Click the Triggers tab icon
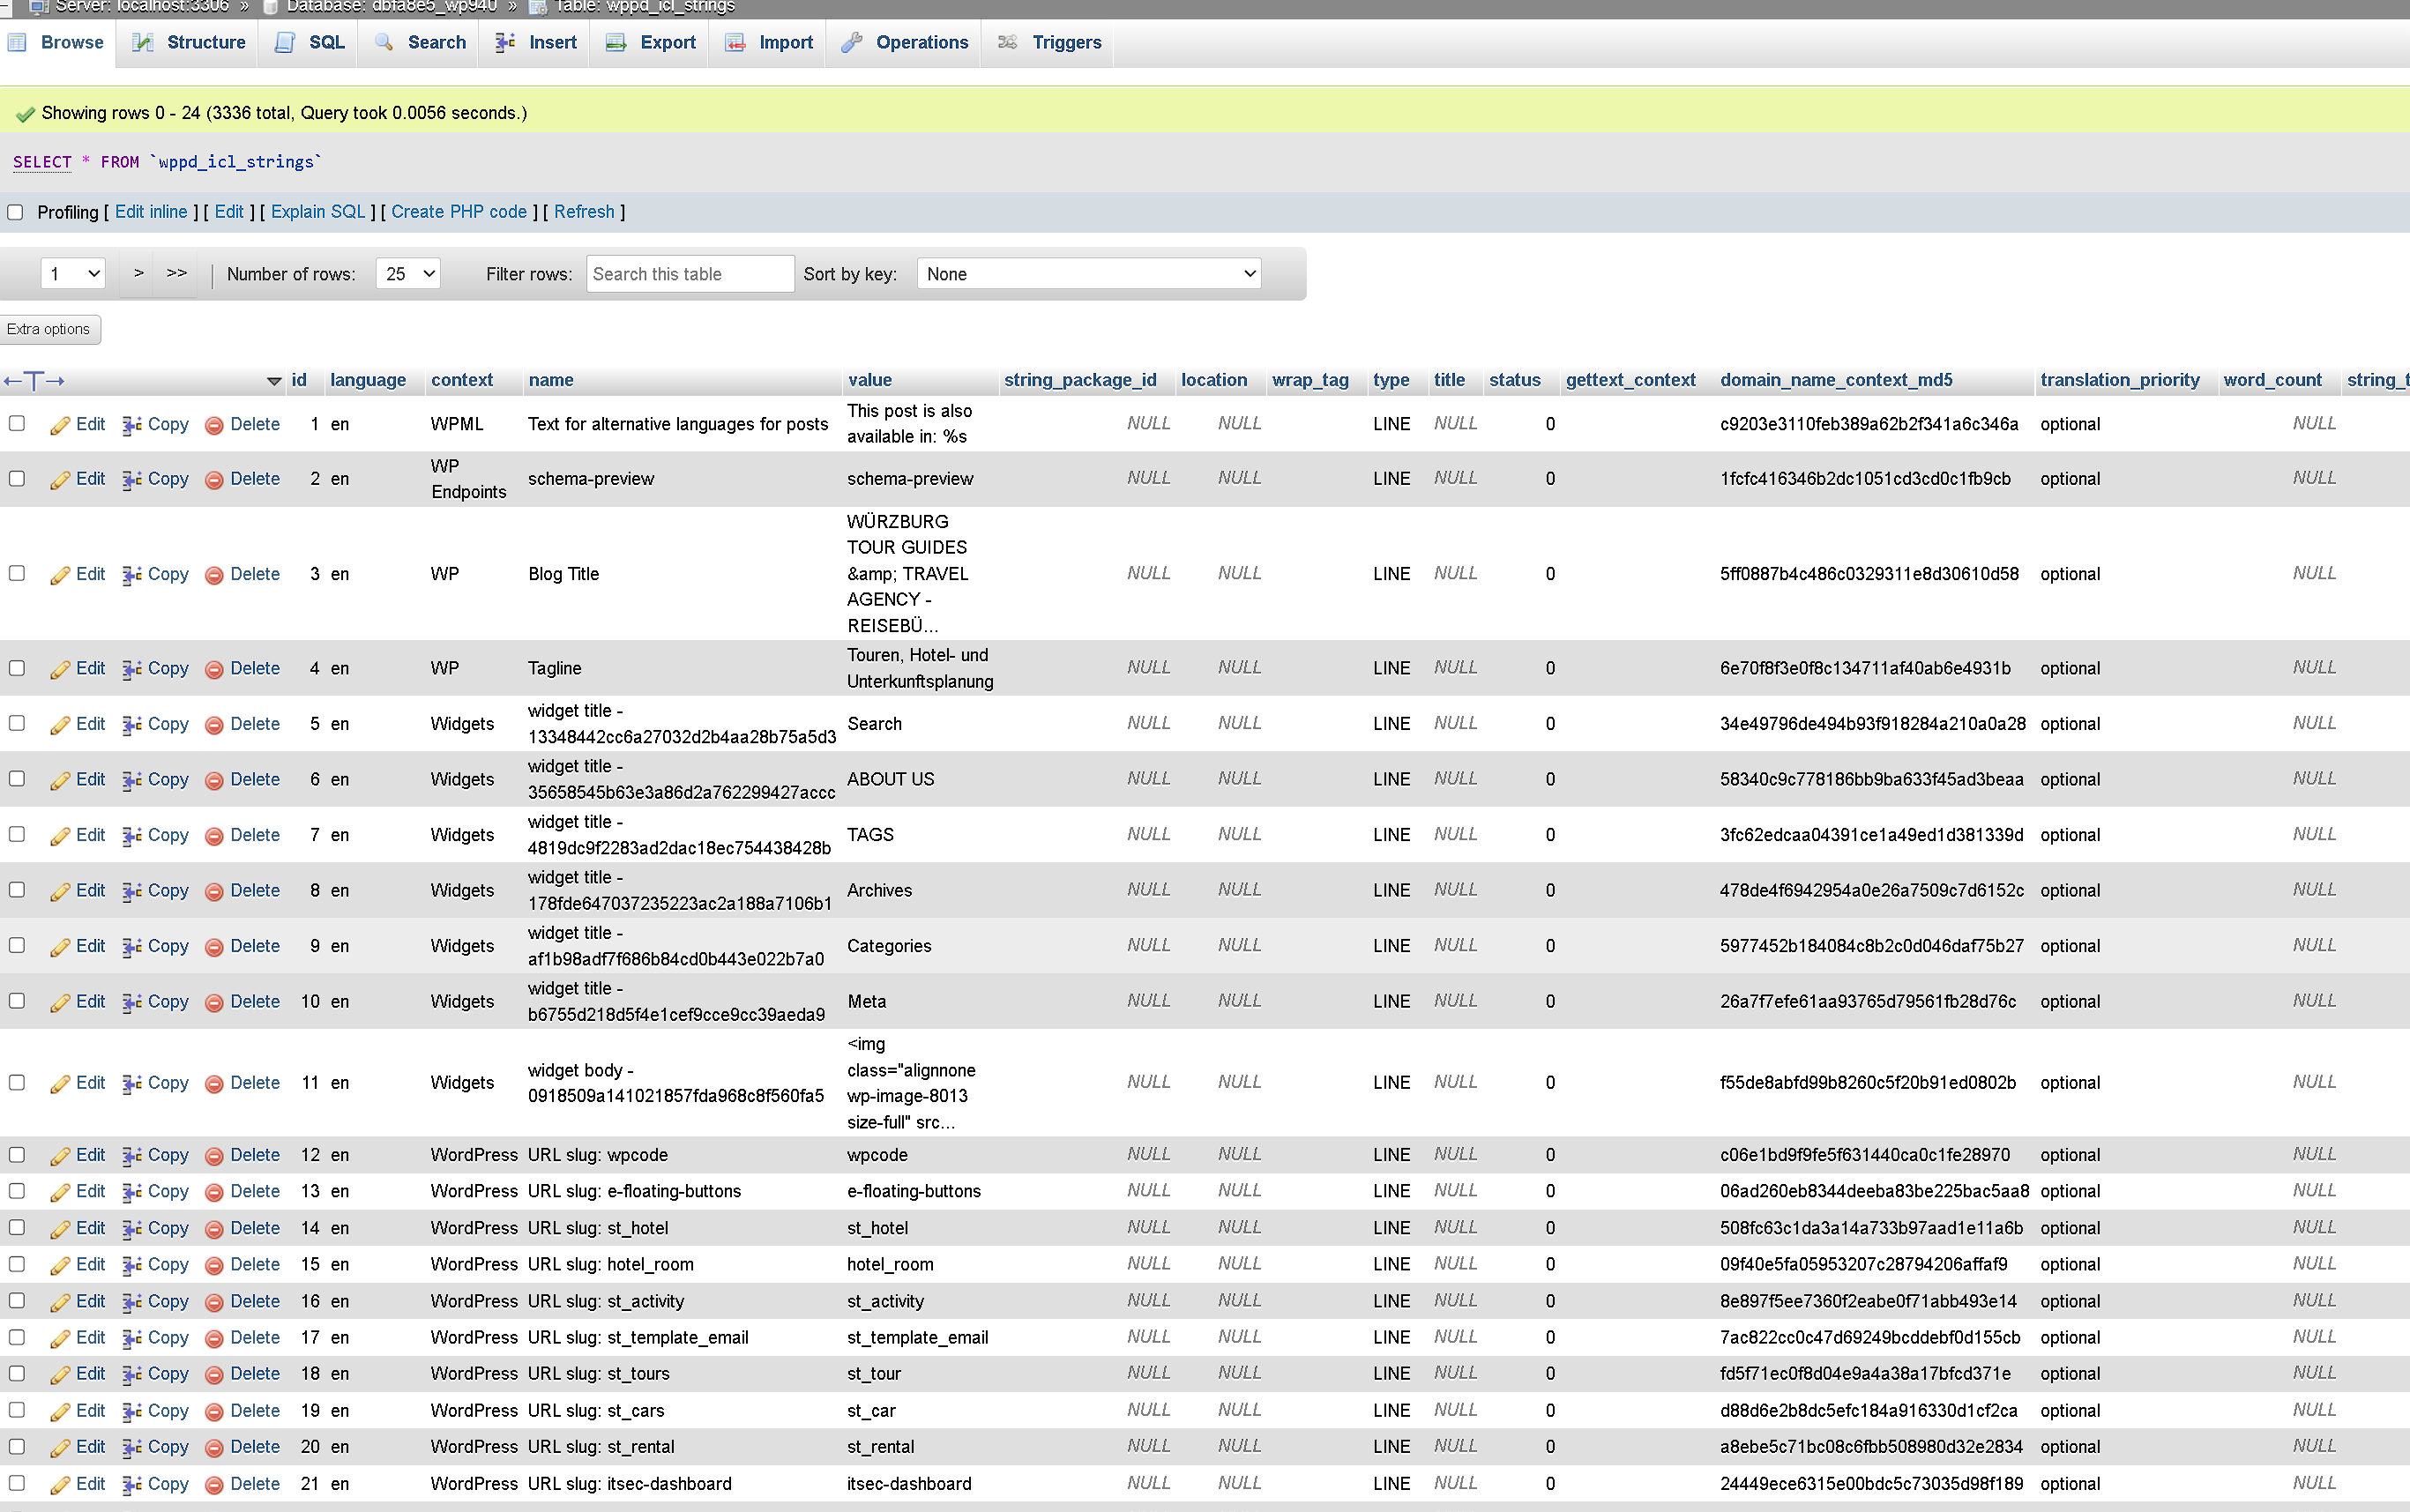The width and height of the screenshot is (2410, 1512). [x=1008, y=43]
